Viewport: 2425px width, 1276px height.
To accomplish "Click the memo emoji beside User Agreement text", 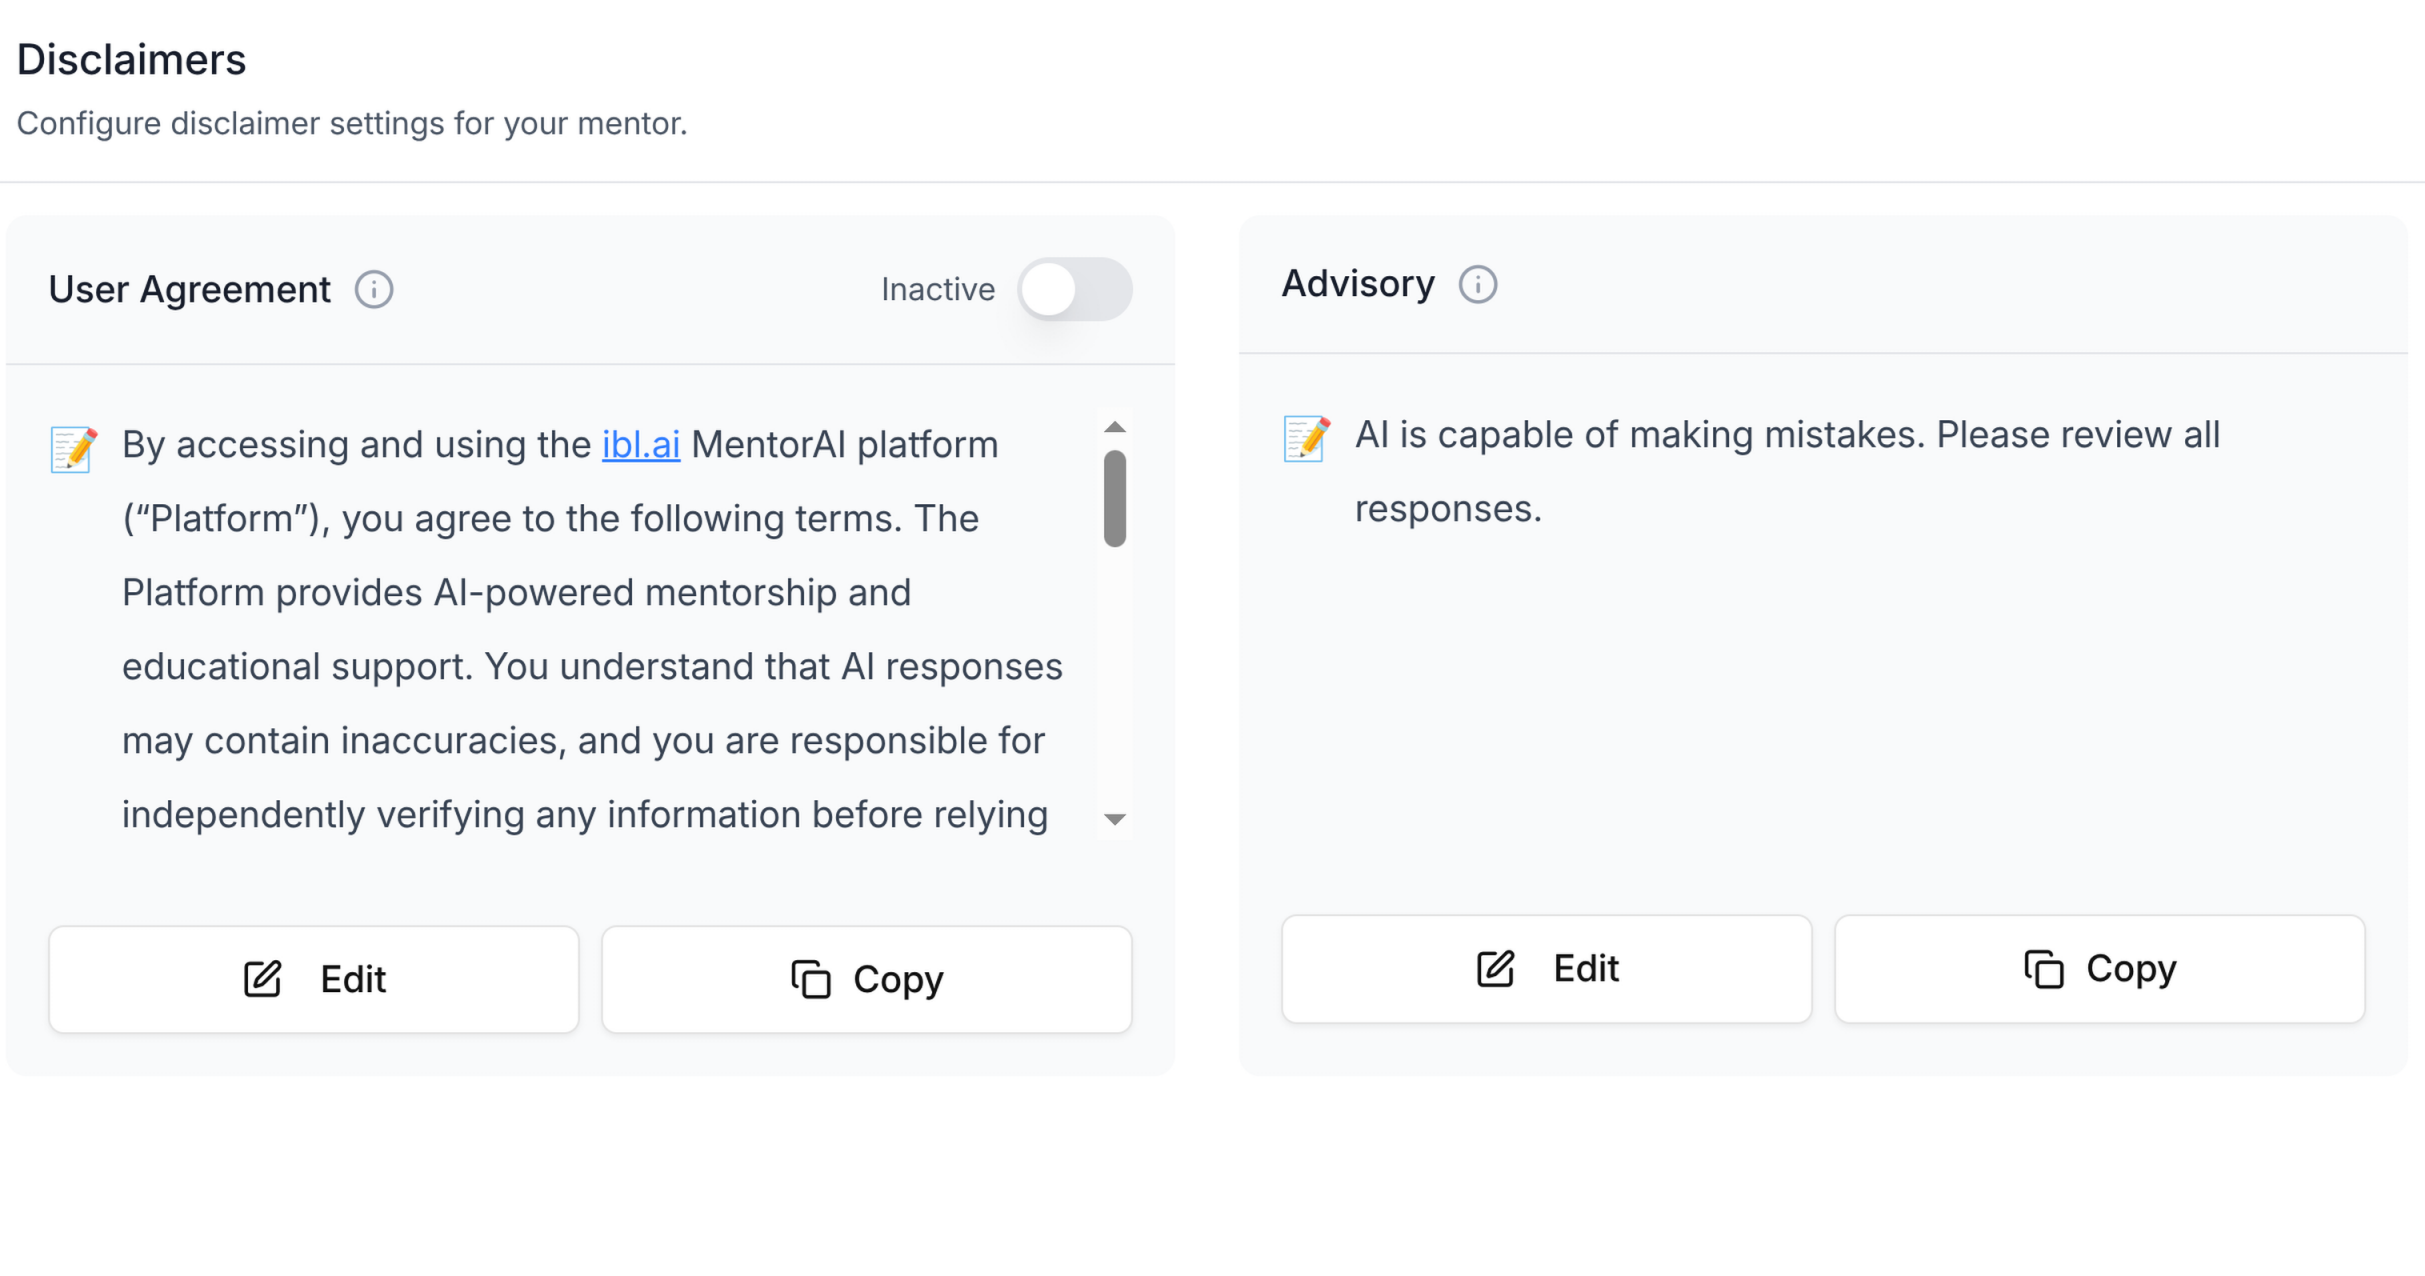I will [74, 449].
